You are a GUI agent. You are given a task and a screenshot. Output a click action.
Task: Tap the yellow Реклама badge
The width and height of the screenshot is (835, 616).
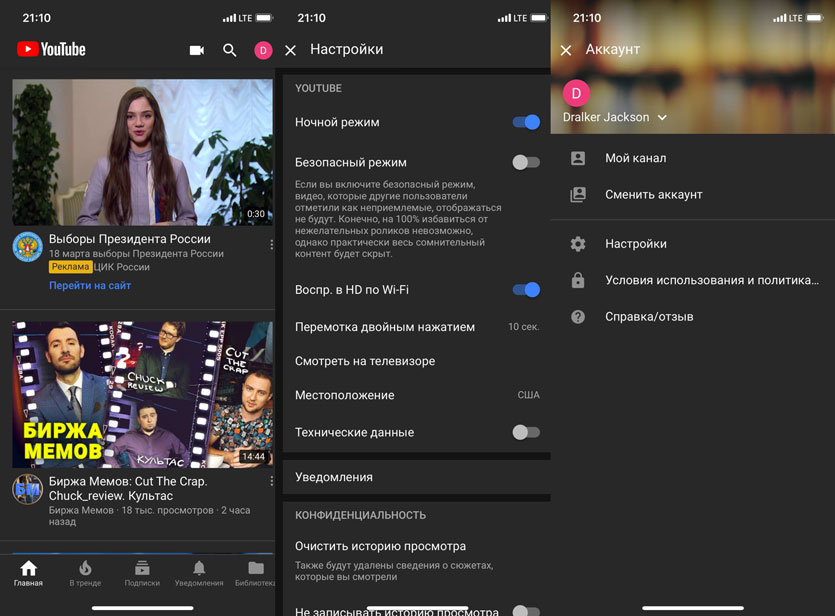point(70,267)
